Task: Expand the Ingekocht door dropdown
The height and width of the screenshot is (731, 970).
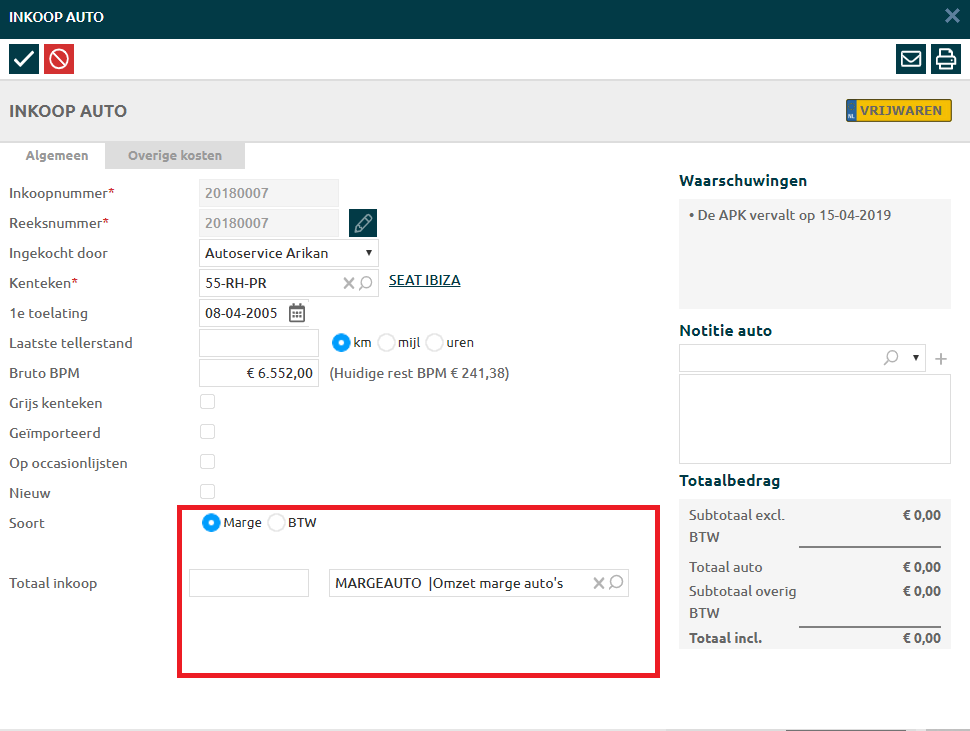Action: (x=290, y=253)
